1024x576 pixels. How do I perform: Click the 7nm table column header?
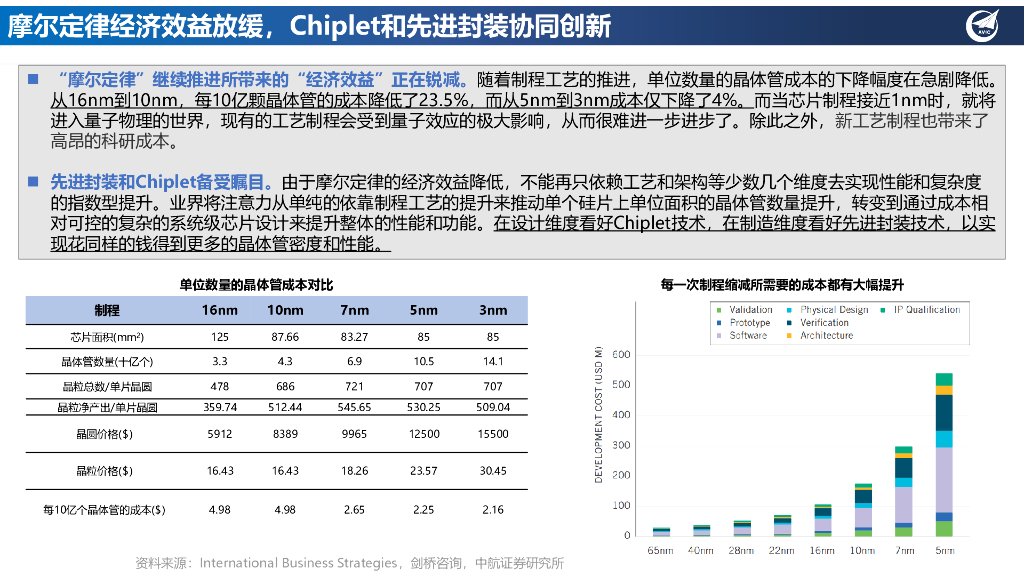pyautogui.click(x=355, y=310)
